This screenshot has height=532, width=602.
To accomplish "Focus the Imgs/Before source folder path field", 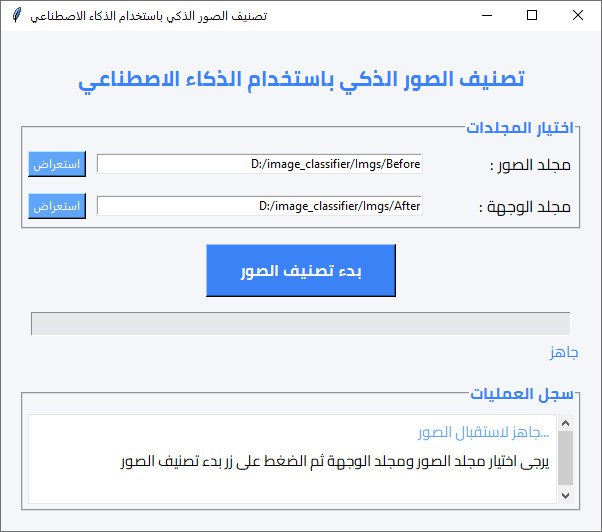I will (260, 164).
